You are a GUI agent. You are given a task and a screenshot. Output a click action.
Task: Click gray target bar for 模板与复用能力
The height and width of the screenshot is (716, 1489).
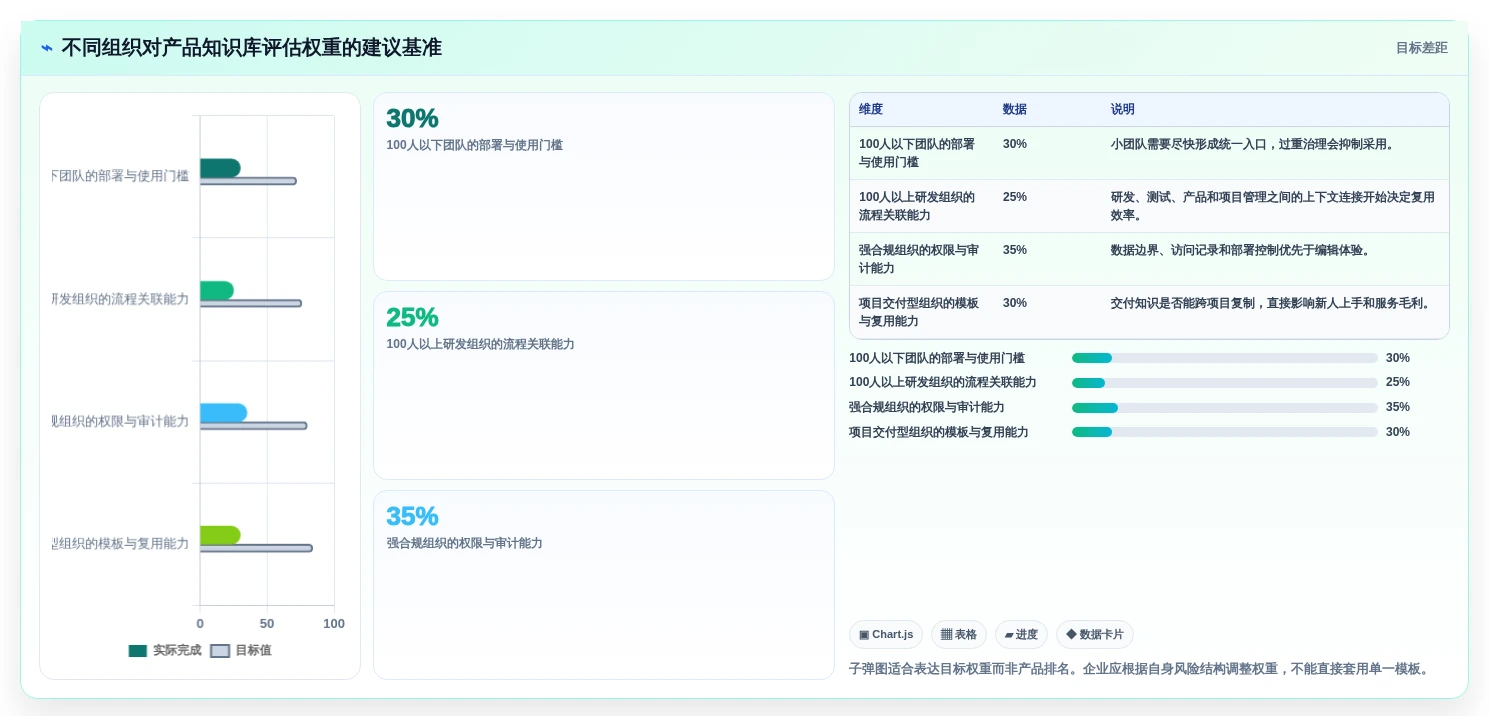coord(256,548)
